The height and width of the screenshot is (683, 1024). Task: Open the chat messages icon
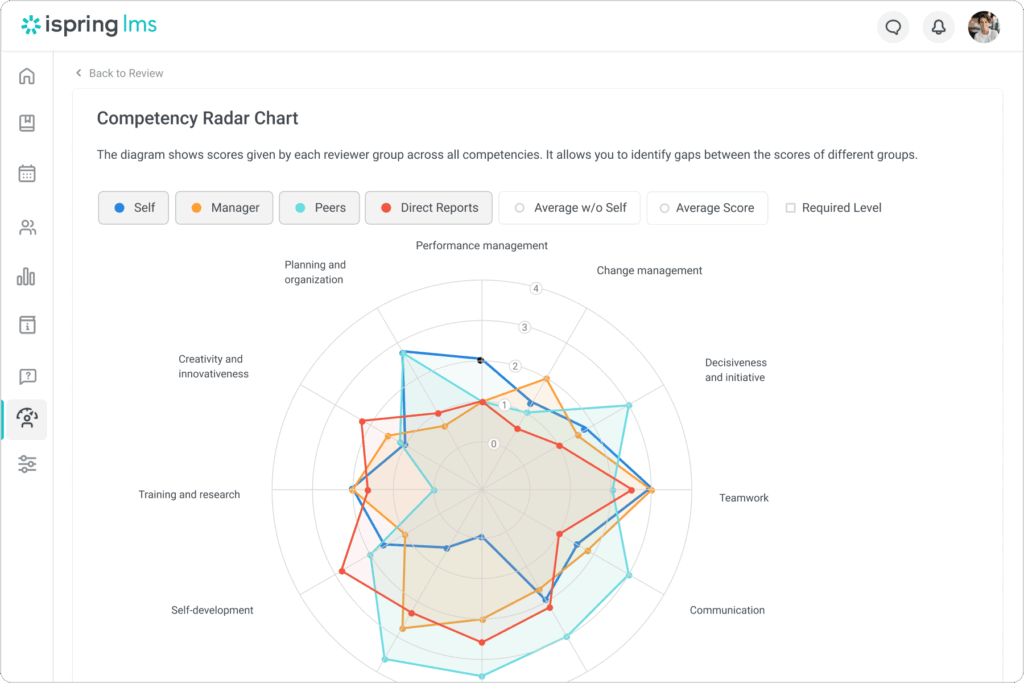893,27
